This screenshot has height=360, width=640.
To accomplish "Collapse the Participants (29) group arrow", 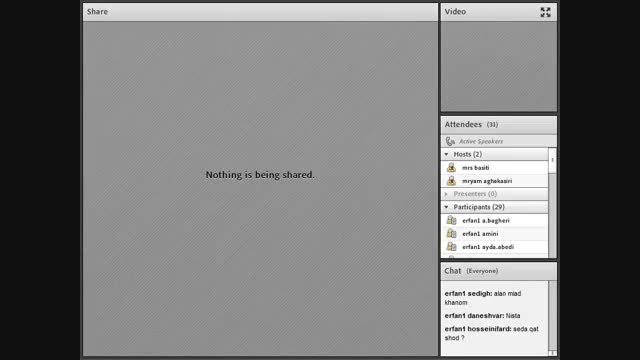I will (x=446, y=207).
